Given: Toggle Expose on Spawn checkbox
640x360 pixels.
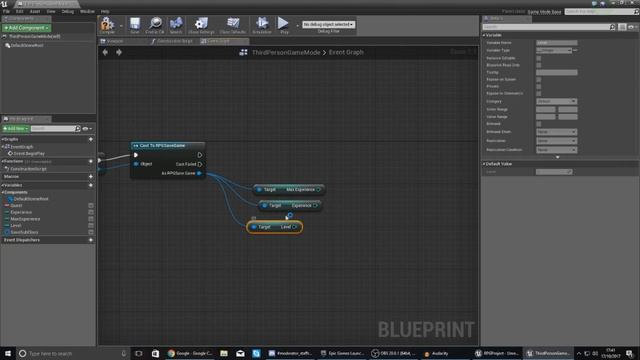Looking at the screenshot, I should (x=539, y=79).
